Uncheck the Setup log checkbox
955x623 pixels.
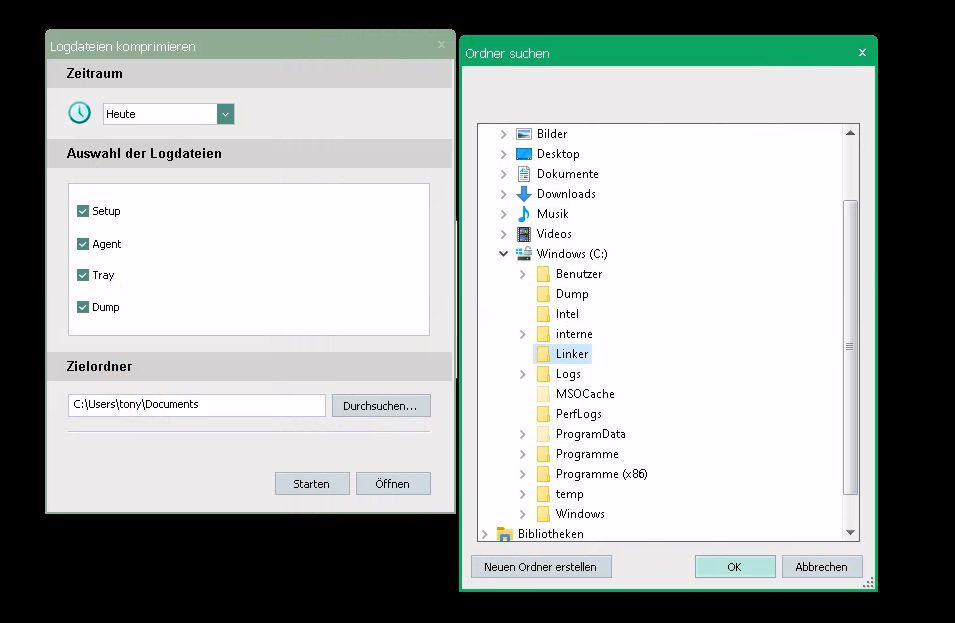[x=83, y=211]
